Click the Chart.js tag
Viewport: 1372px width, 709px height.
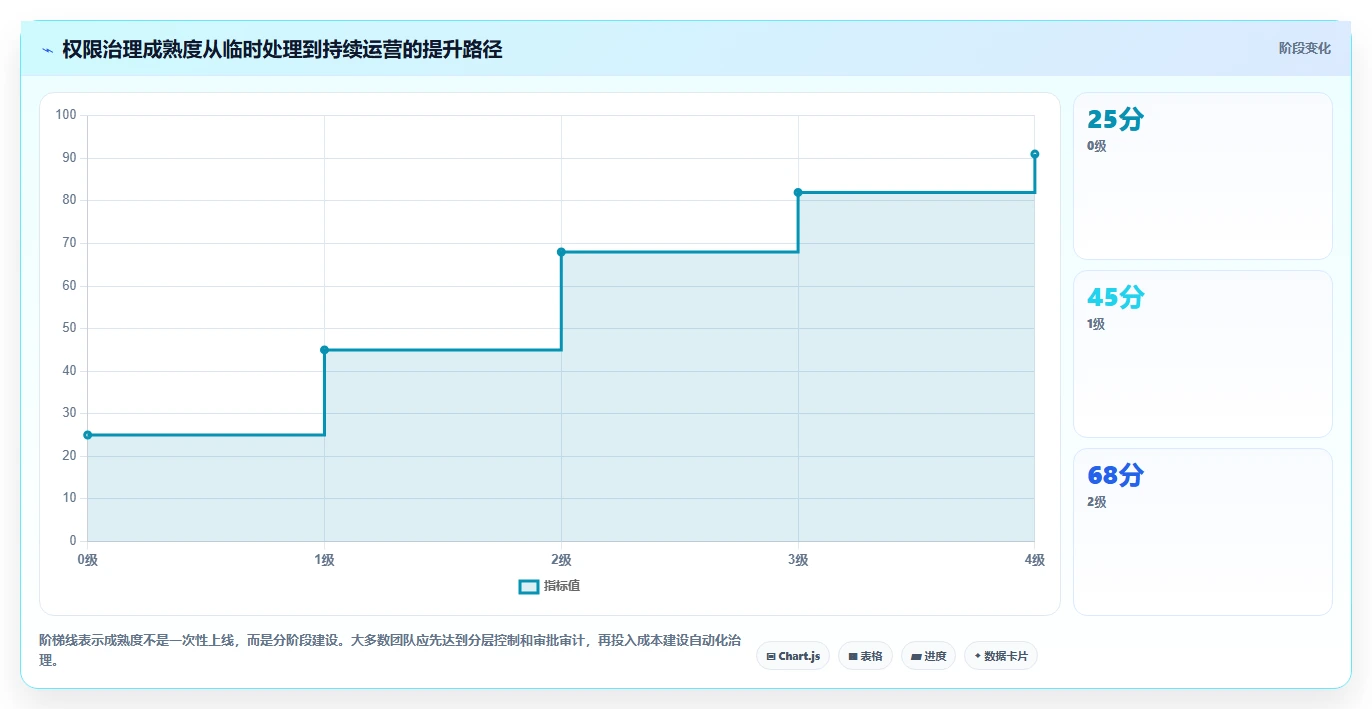793,656
